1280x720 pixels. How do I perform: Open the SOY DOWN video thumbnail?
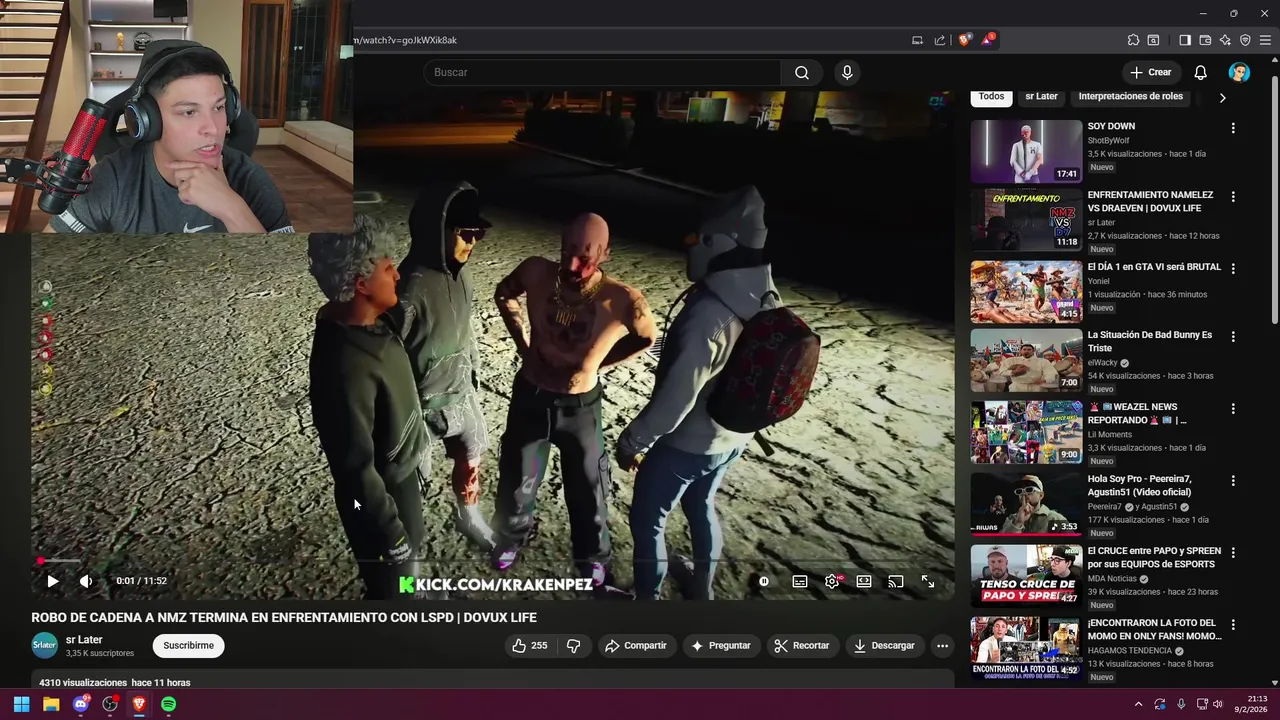point(1026,152)
